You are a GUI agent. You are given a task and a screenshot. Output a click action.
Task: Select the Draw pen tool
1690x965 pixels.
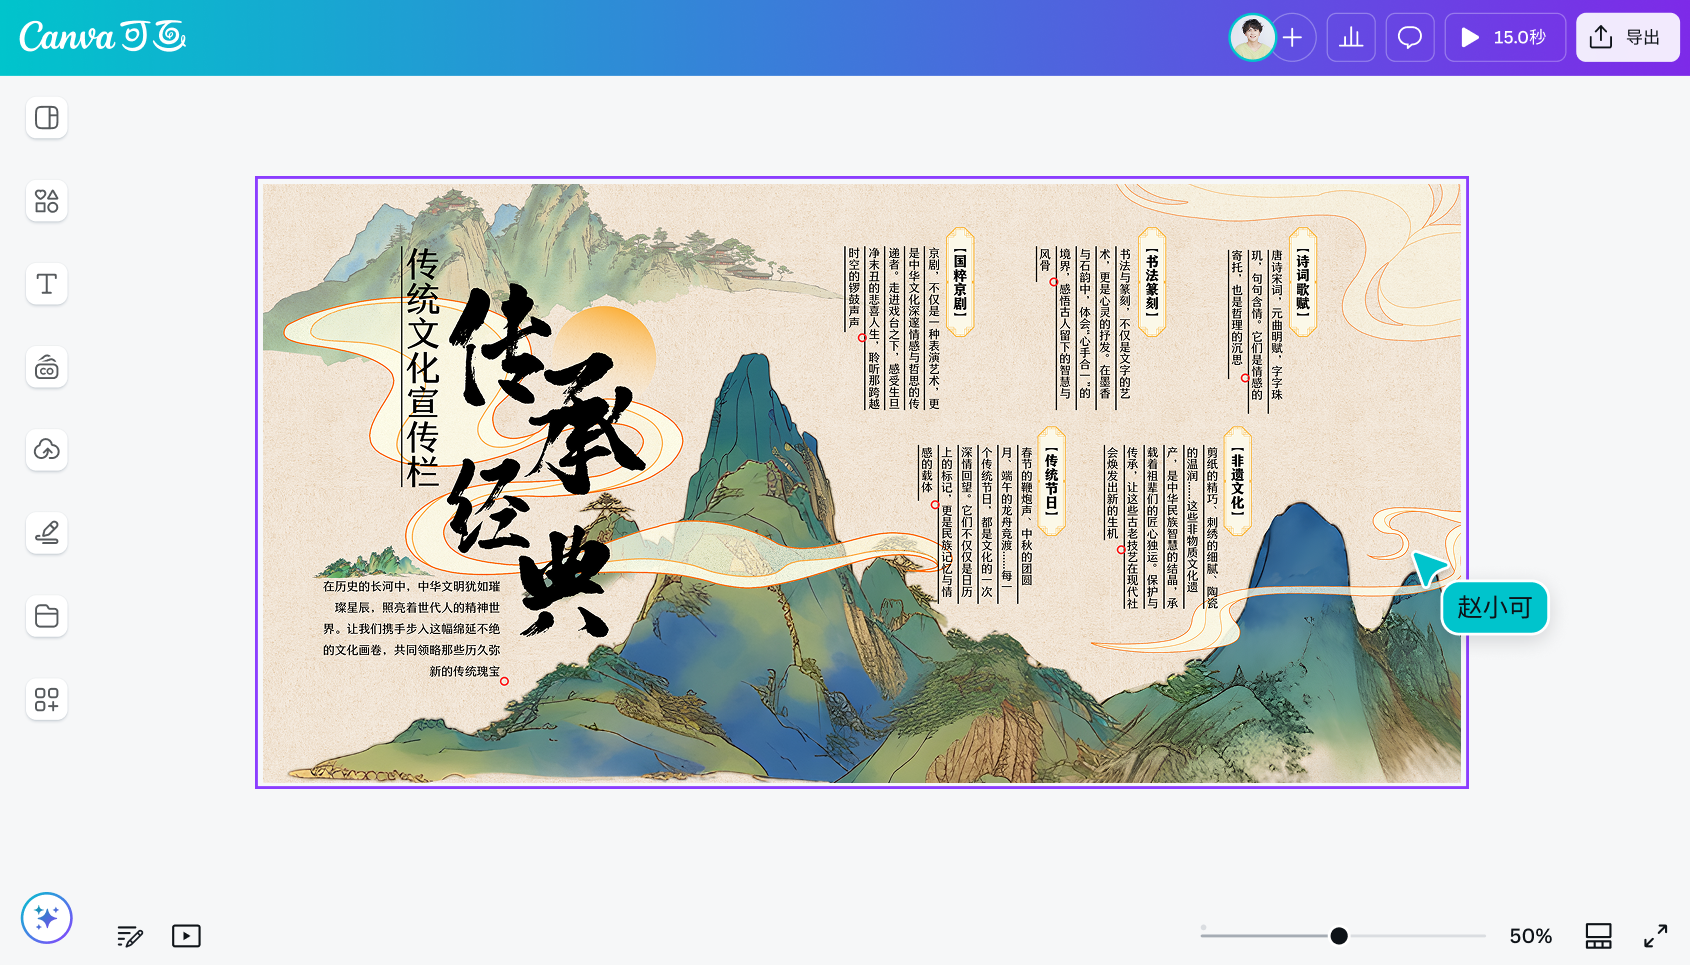tap(47, 533)
